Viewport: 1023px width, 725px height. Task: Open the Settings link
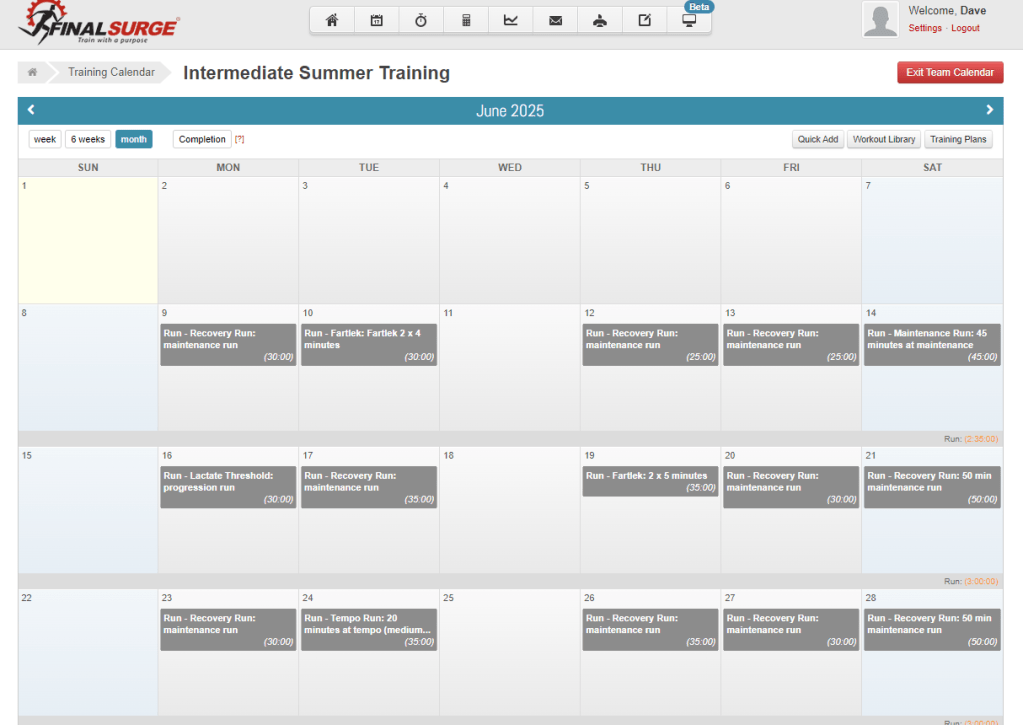pos(925,28)
